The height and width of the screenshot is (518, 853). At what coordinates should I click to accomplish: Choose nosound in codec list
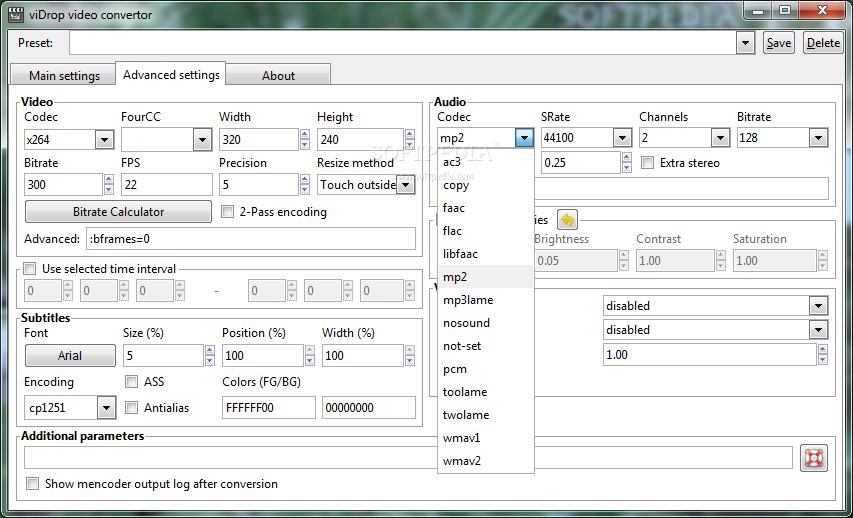pyautogui.click(x=485, y=323)
